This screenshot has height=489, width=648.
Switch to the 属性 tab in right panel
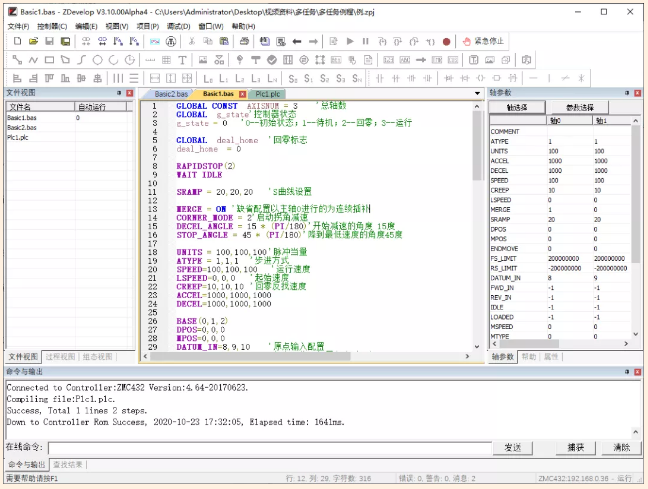550,357
